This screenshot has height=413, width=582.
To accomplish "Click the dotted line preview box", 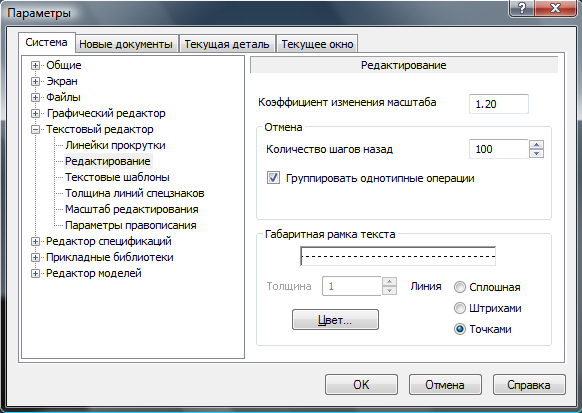I will (x=398, y=256).
